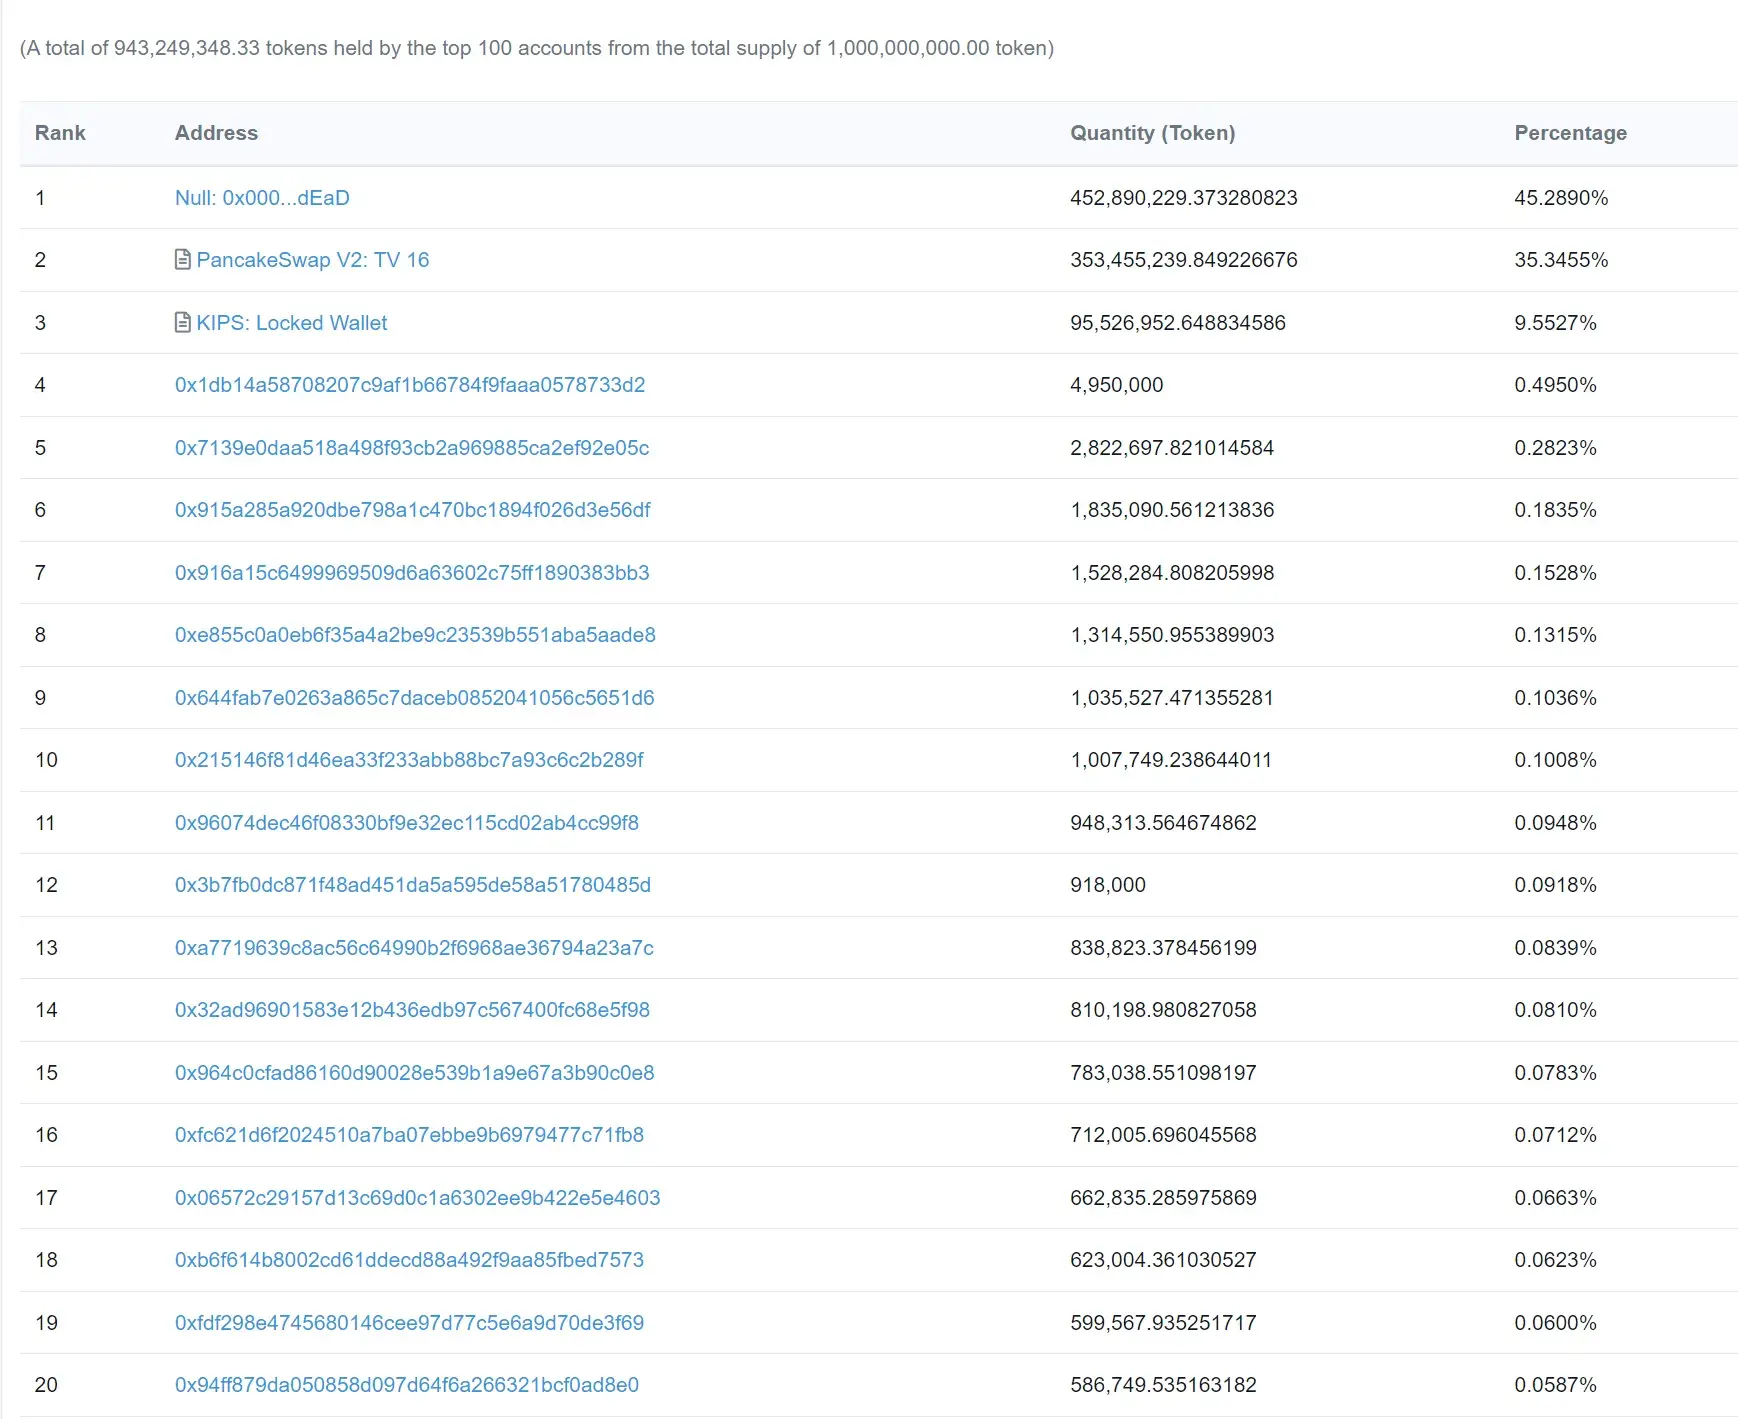Open address 0x964c0cfad86160d90028e539b1a9e67a3b90c0e8
The height and width of the screenshot is (1419, 1738).
point(415,1073)
